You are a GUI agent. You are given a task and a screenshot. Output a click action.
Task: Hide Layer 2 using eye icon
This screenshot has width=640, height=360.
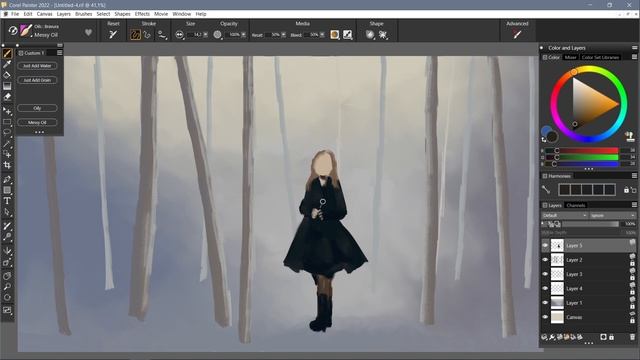pos(545,260)
